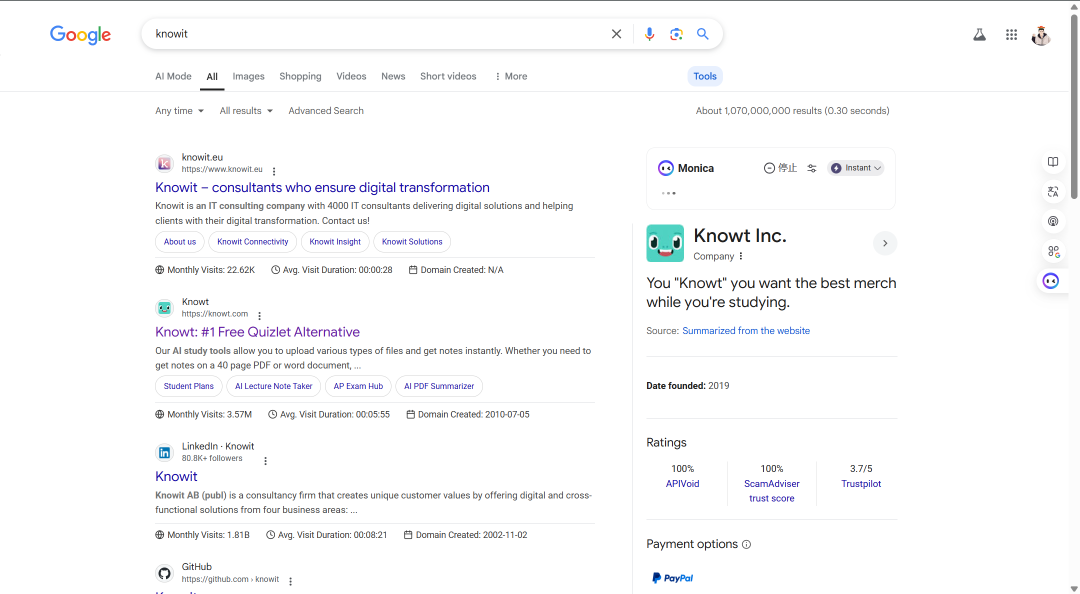Open Summarized from the website link
1080x594 pixels.
[x=746, y=331]
